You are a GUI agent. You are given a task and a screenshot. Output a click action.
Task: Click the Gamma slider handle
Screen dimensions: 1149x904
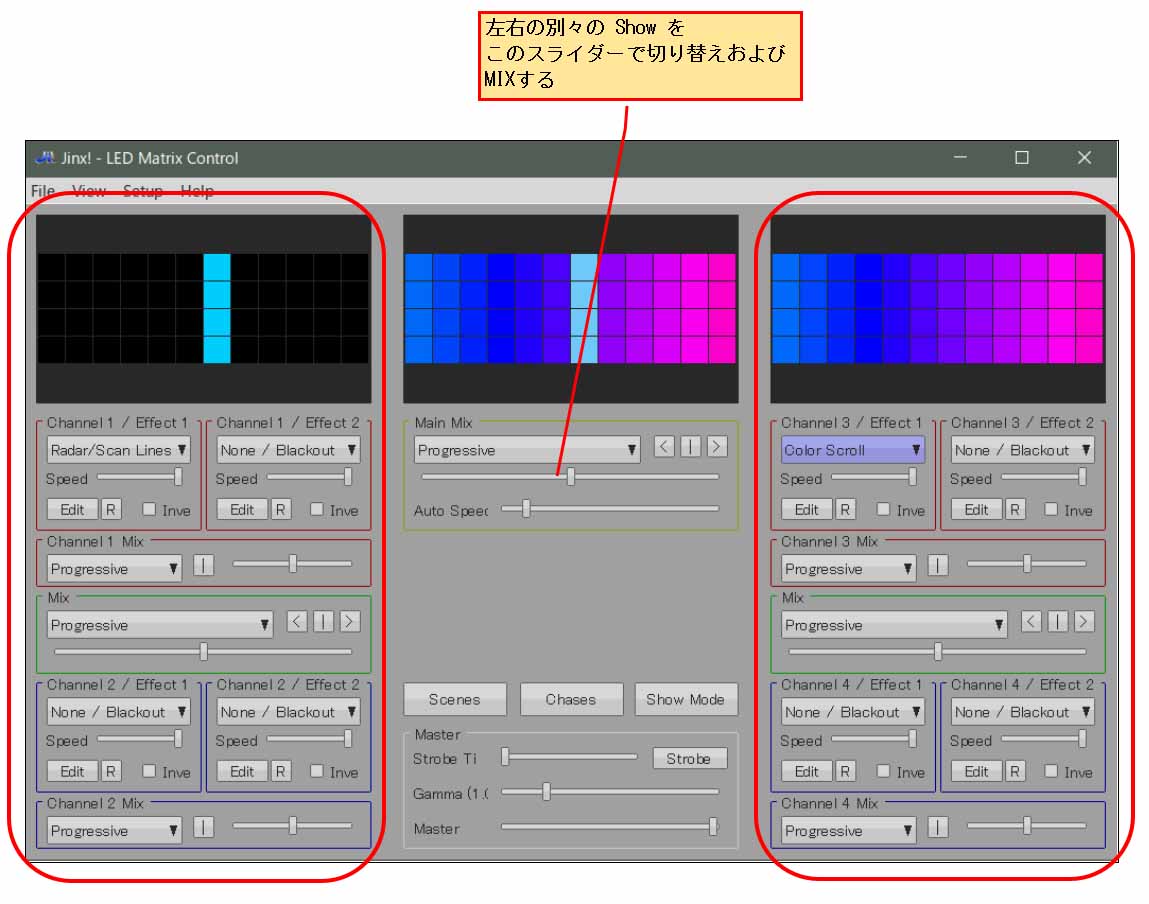coord(546,792)
